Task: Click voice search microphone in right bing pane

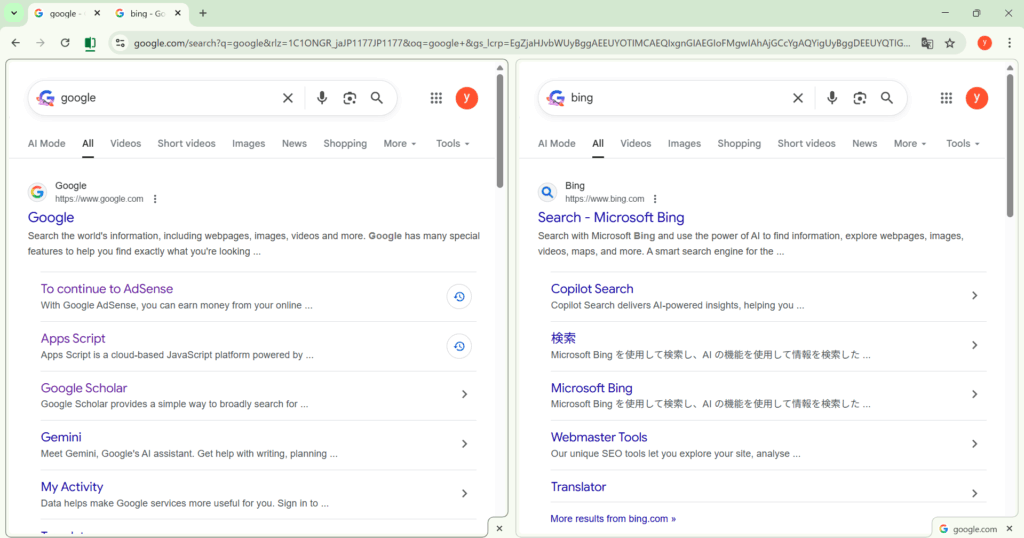Action: click(831, 98)
